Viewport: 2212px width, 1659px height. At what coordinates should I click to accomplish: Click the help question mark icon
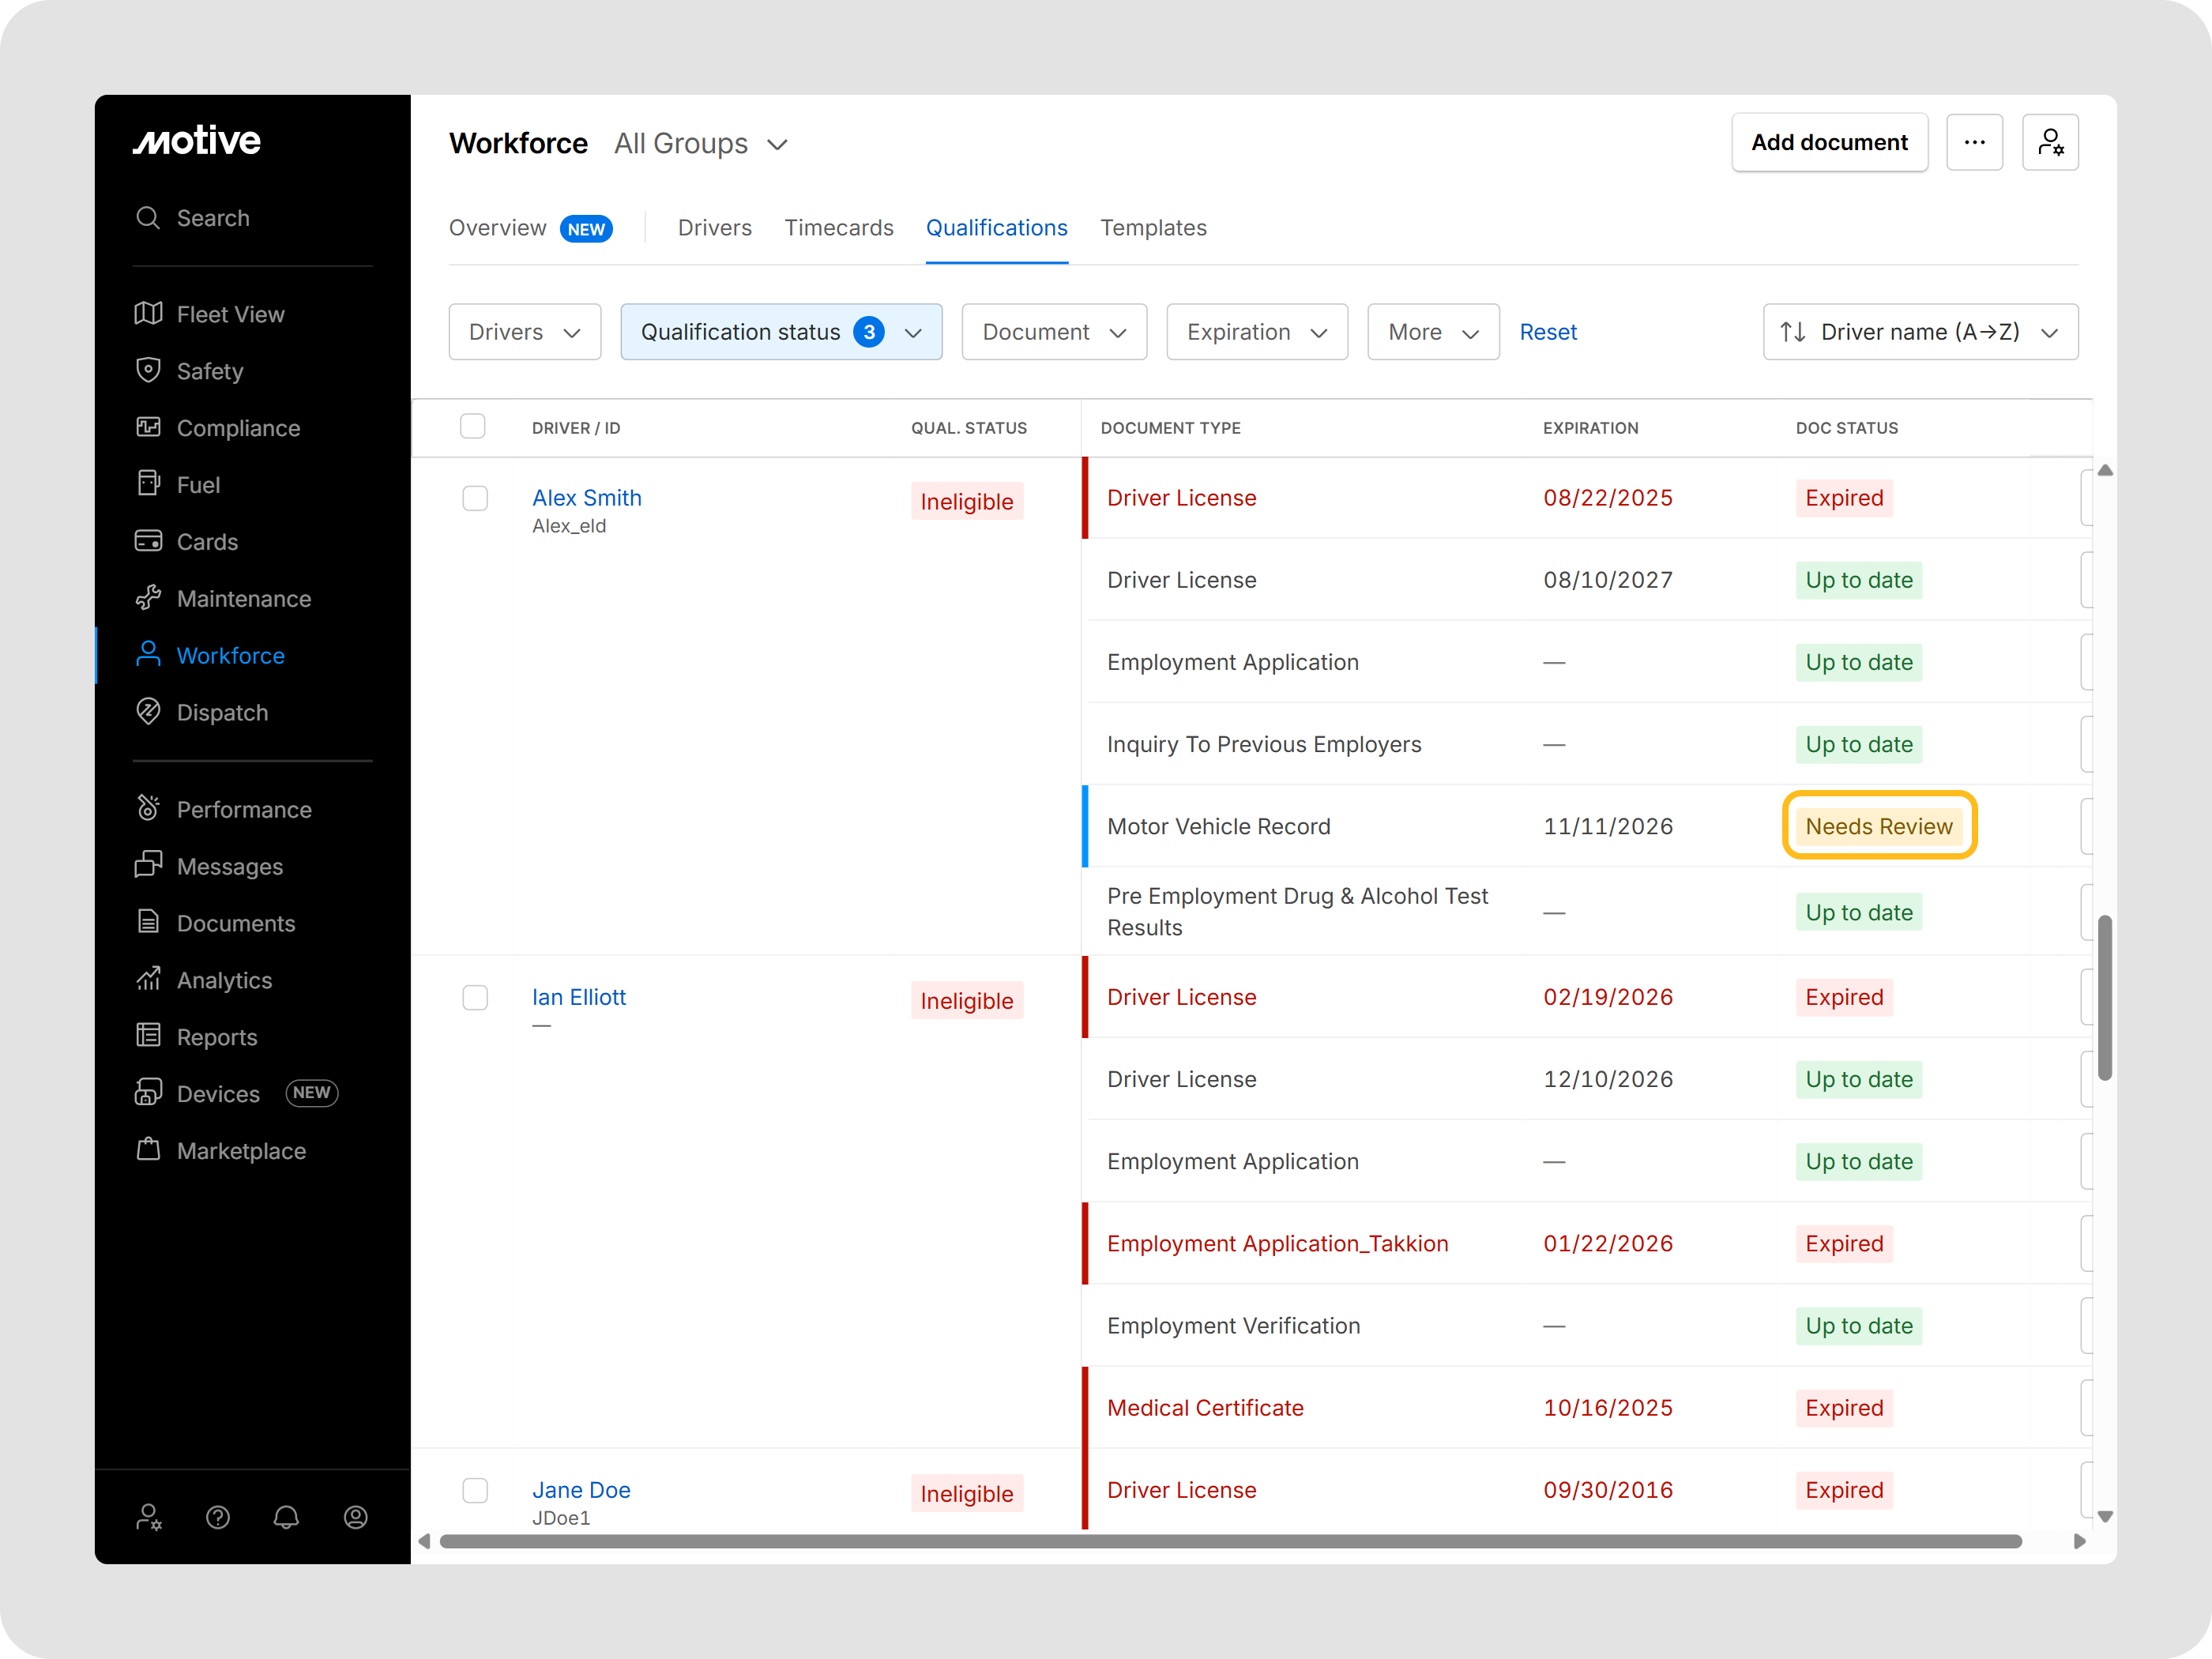[x=217, y=1517]
